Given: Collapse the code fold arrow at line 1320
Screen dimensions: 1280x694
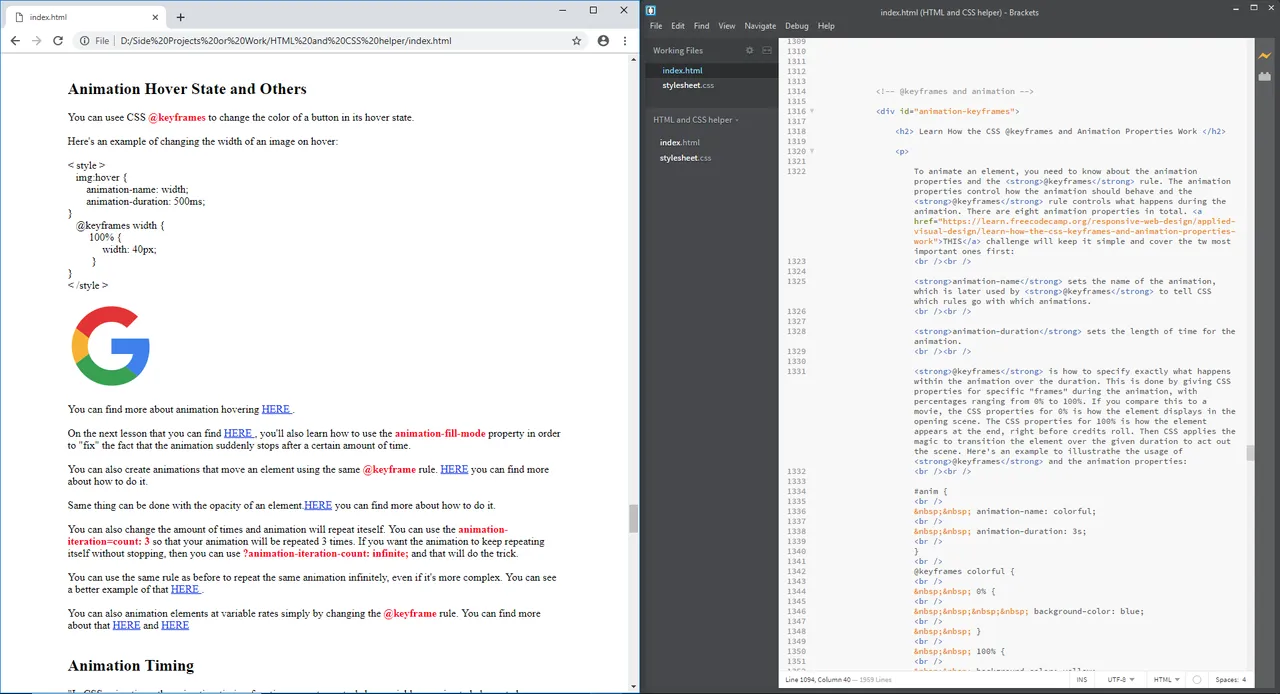Looking at the screenshot, I should (812, 151).
